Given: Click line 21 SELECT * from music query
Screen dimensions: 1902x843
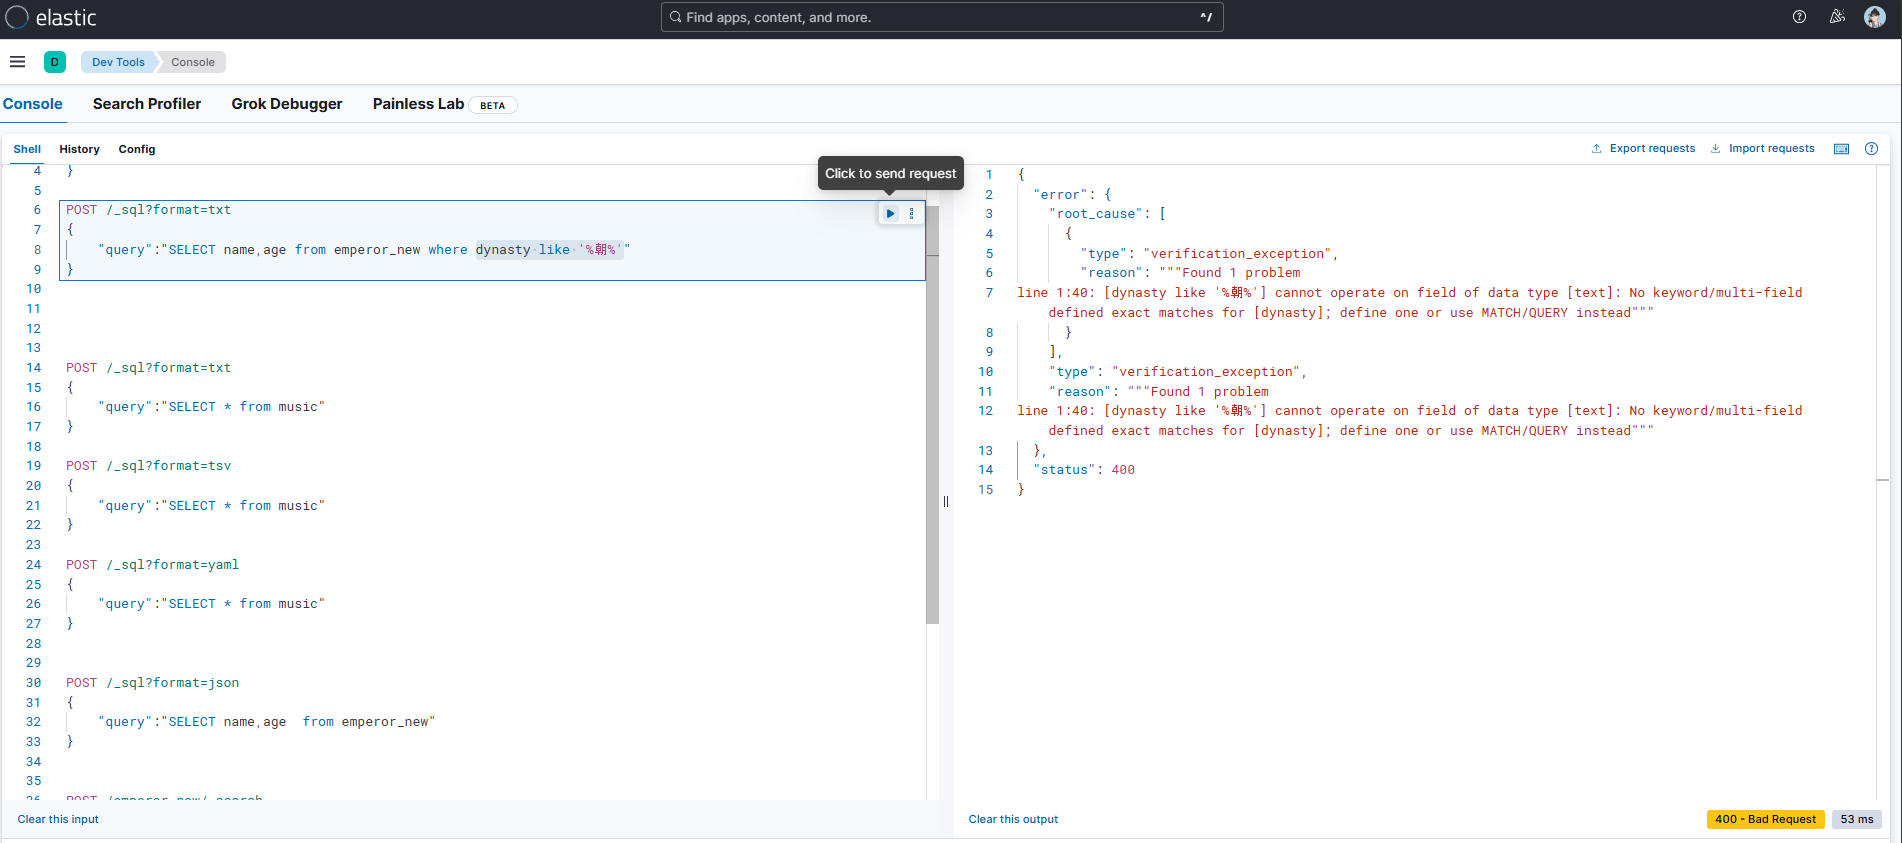Looking at the screenshot, I should click(212, 506).
